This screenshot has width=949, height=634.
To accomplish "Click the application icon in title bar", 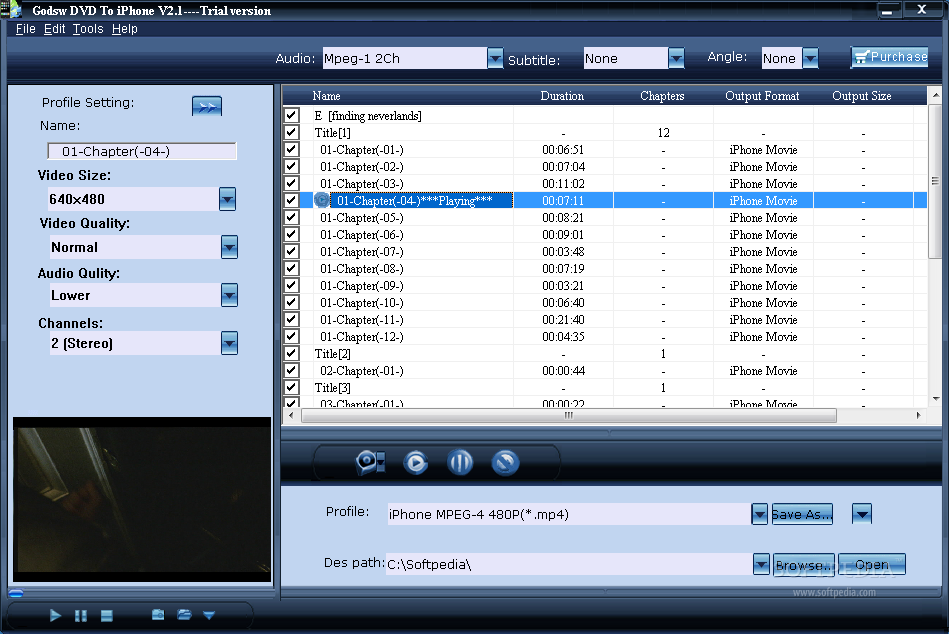I will coord(11,10).
